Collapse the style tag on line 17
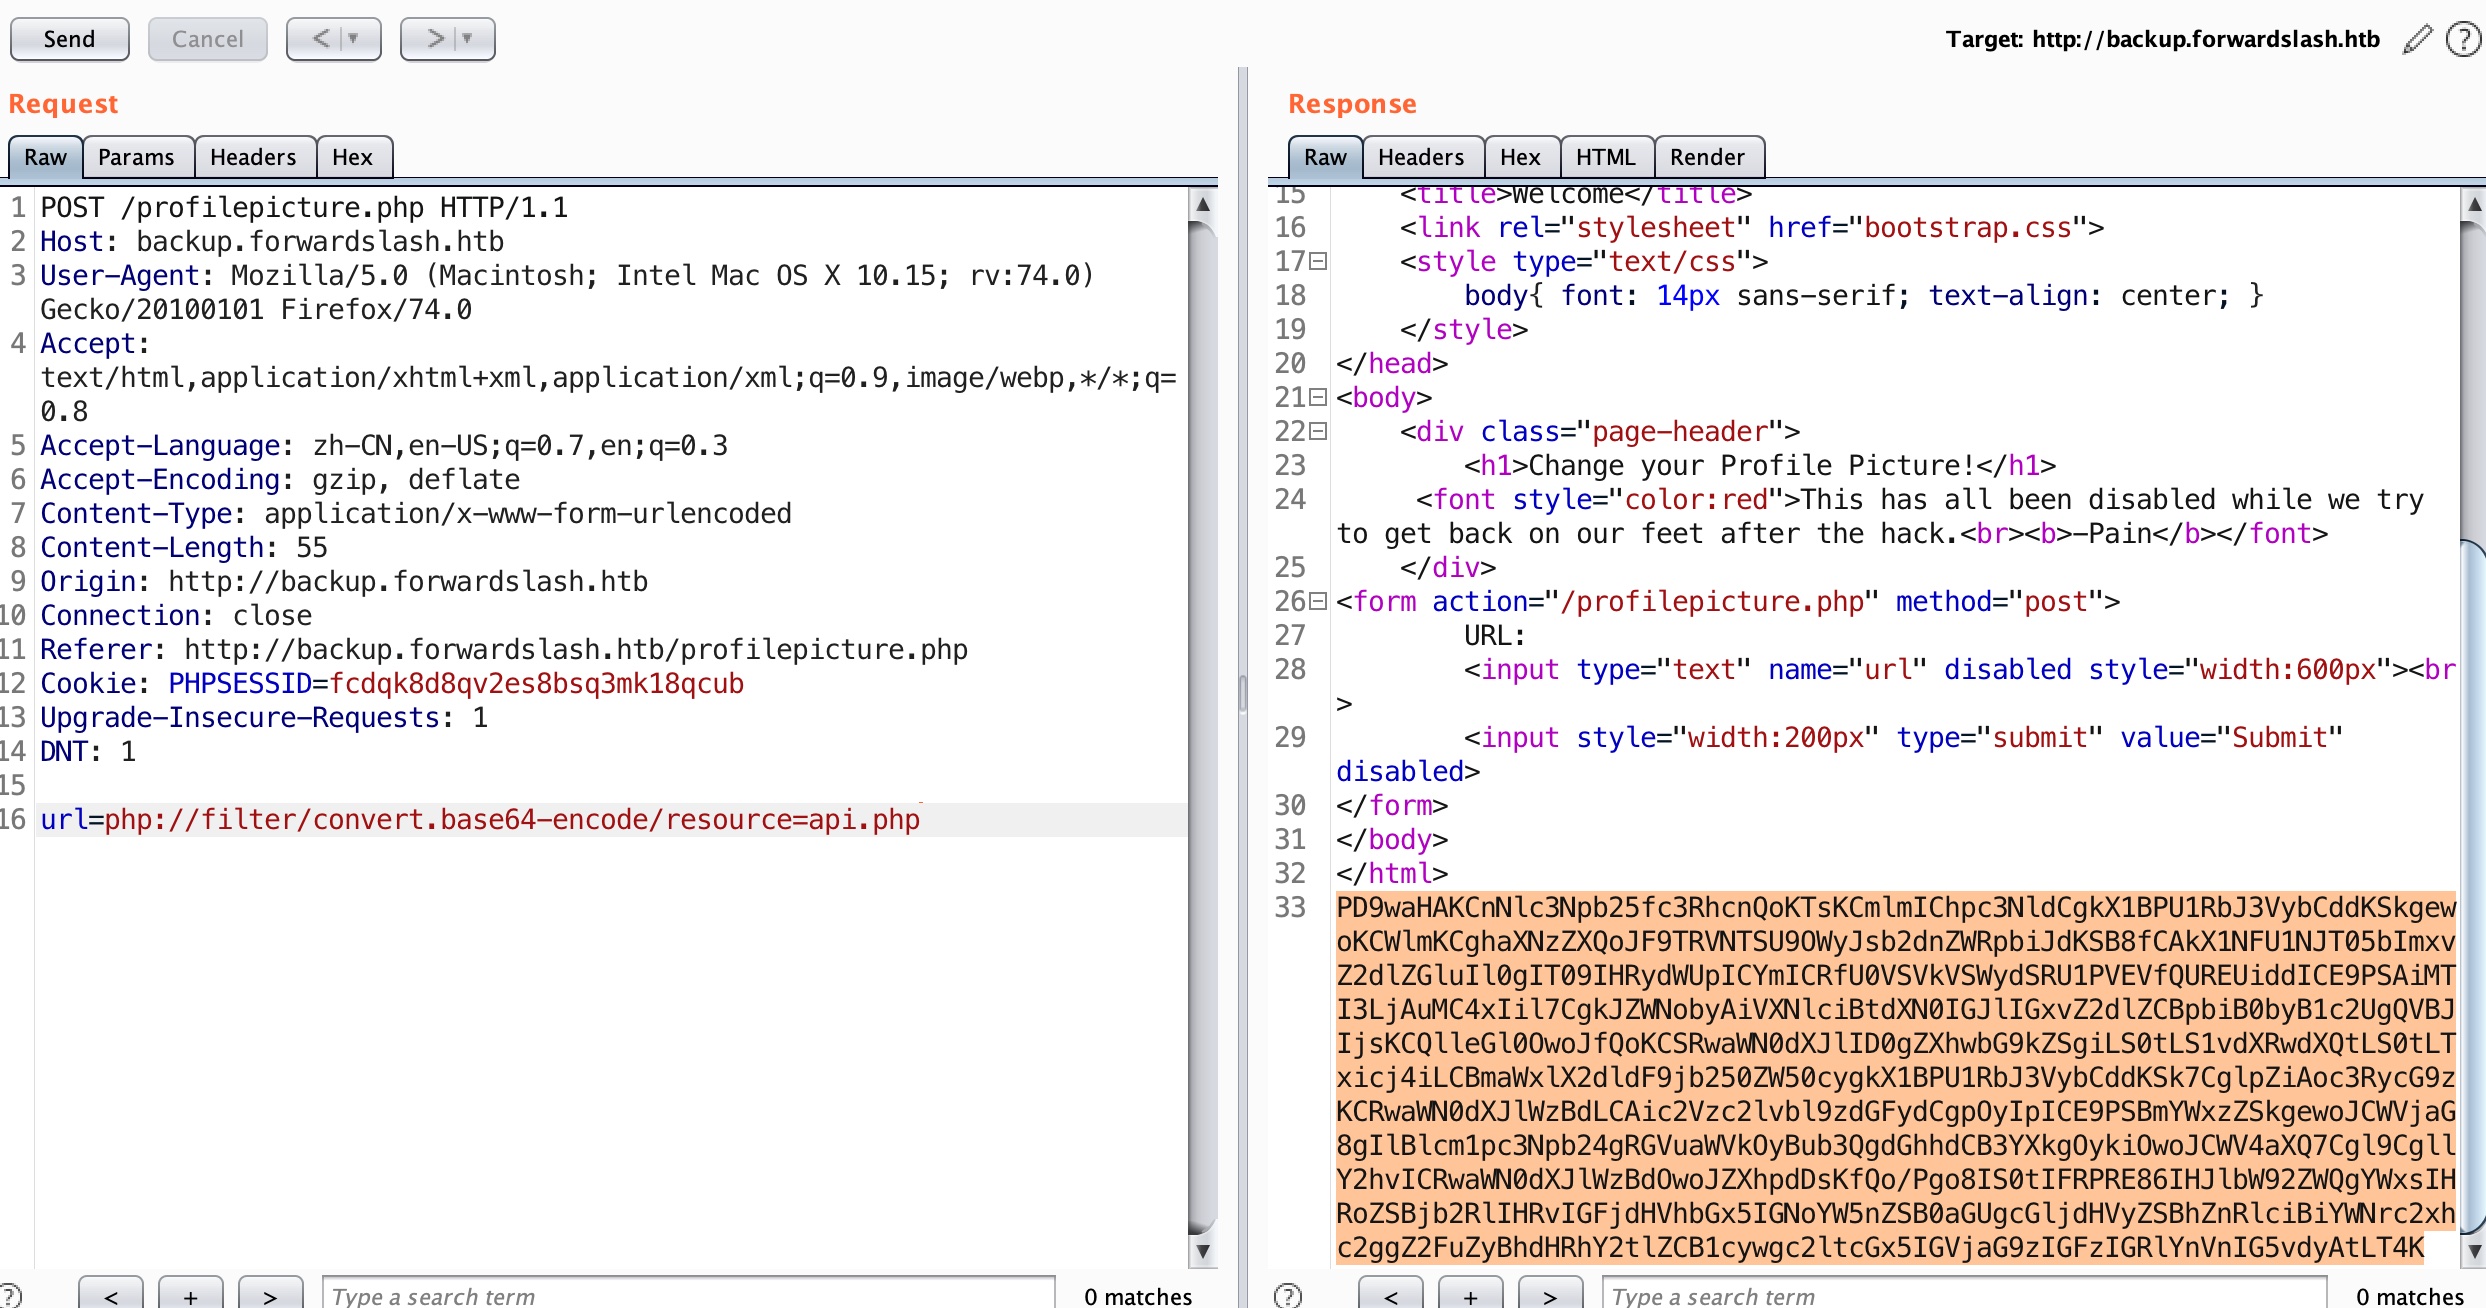Viewport: 2486px width, 1308px height. pos(1318,262)
